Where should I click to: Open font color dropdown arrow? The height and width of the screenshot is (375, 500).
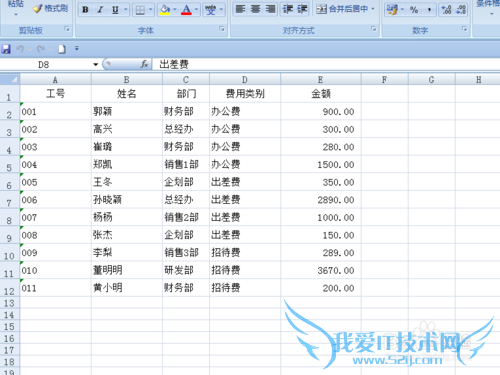197,10
